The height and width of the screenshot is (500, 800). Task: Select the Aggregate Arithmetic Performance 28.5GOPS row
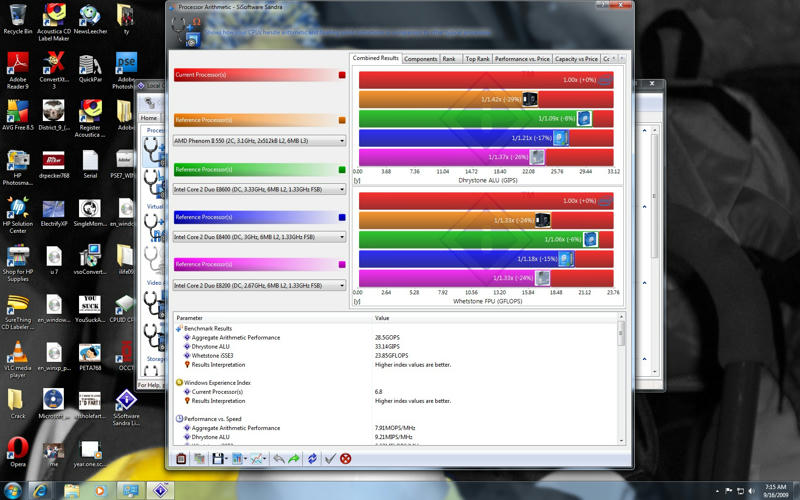395,338
